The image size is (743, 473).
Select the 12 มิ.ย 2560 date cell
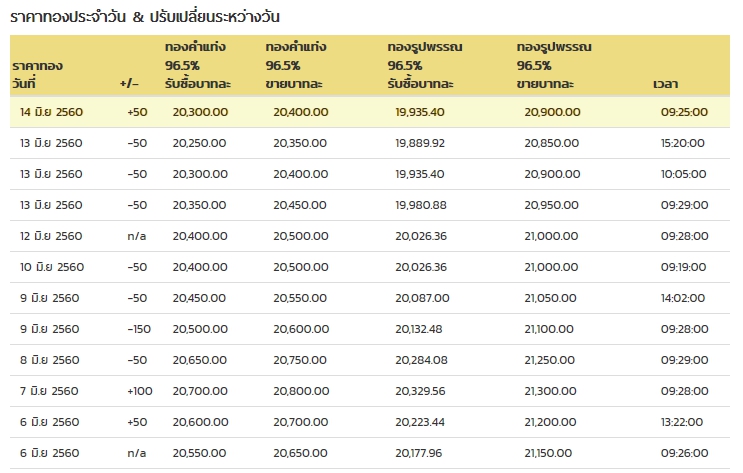click(x=51, y=236)
